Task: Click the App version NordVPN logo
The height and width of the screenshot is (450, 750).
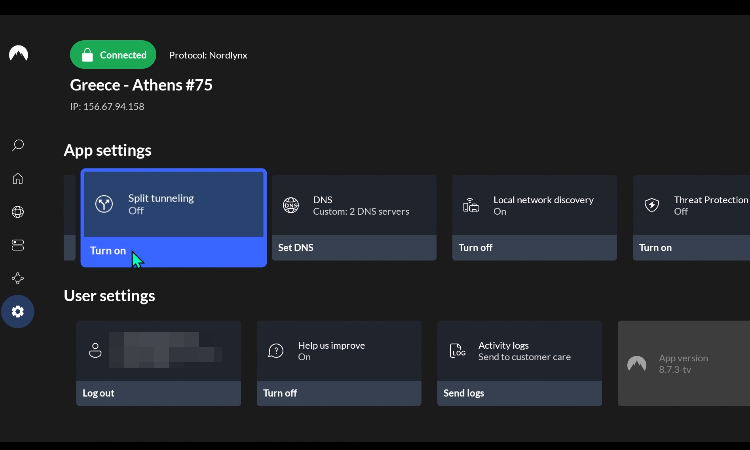Action: (637, 364)
